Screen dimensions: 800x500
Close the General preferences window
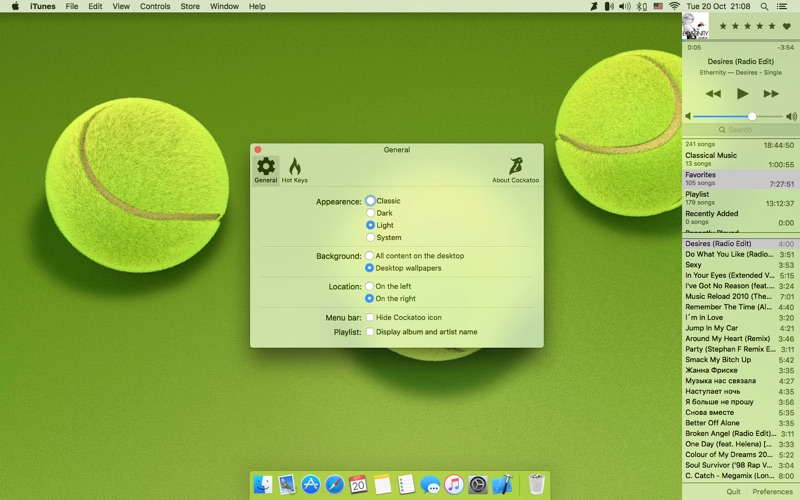pos(258,149)
